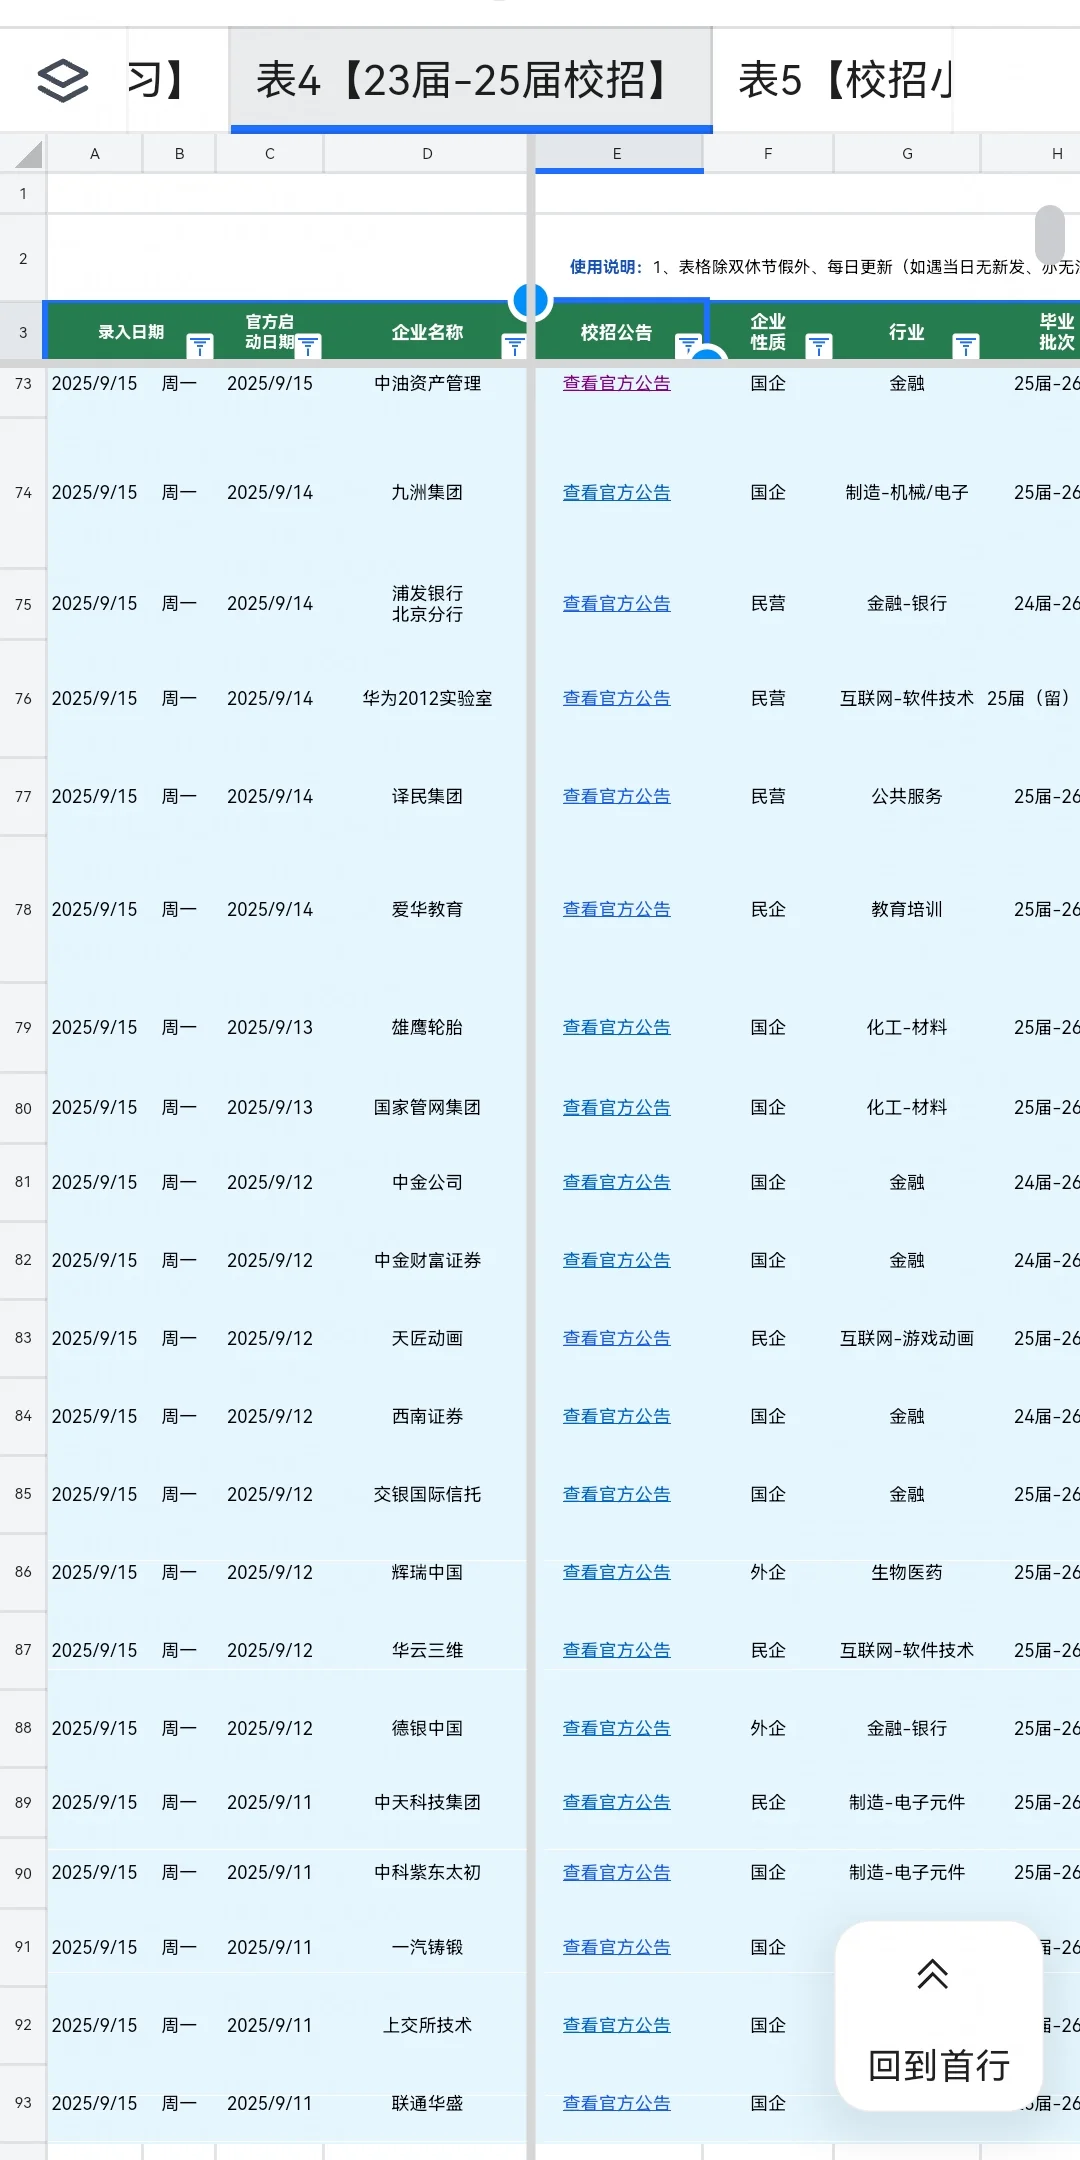1080x2160 pixels.
Task: Select the 华为2012实验室 cell
Action: tap(427, 698)
